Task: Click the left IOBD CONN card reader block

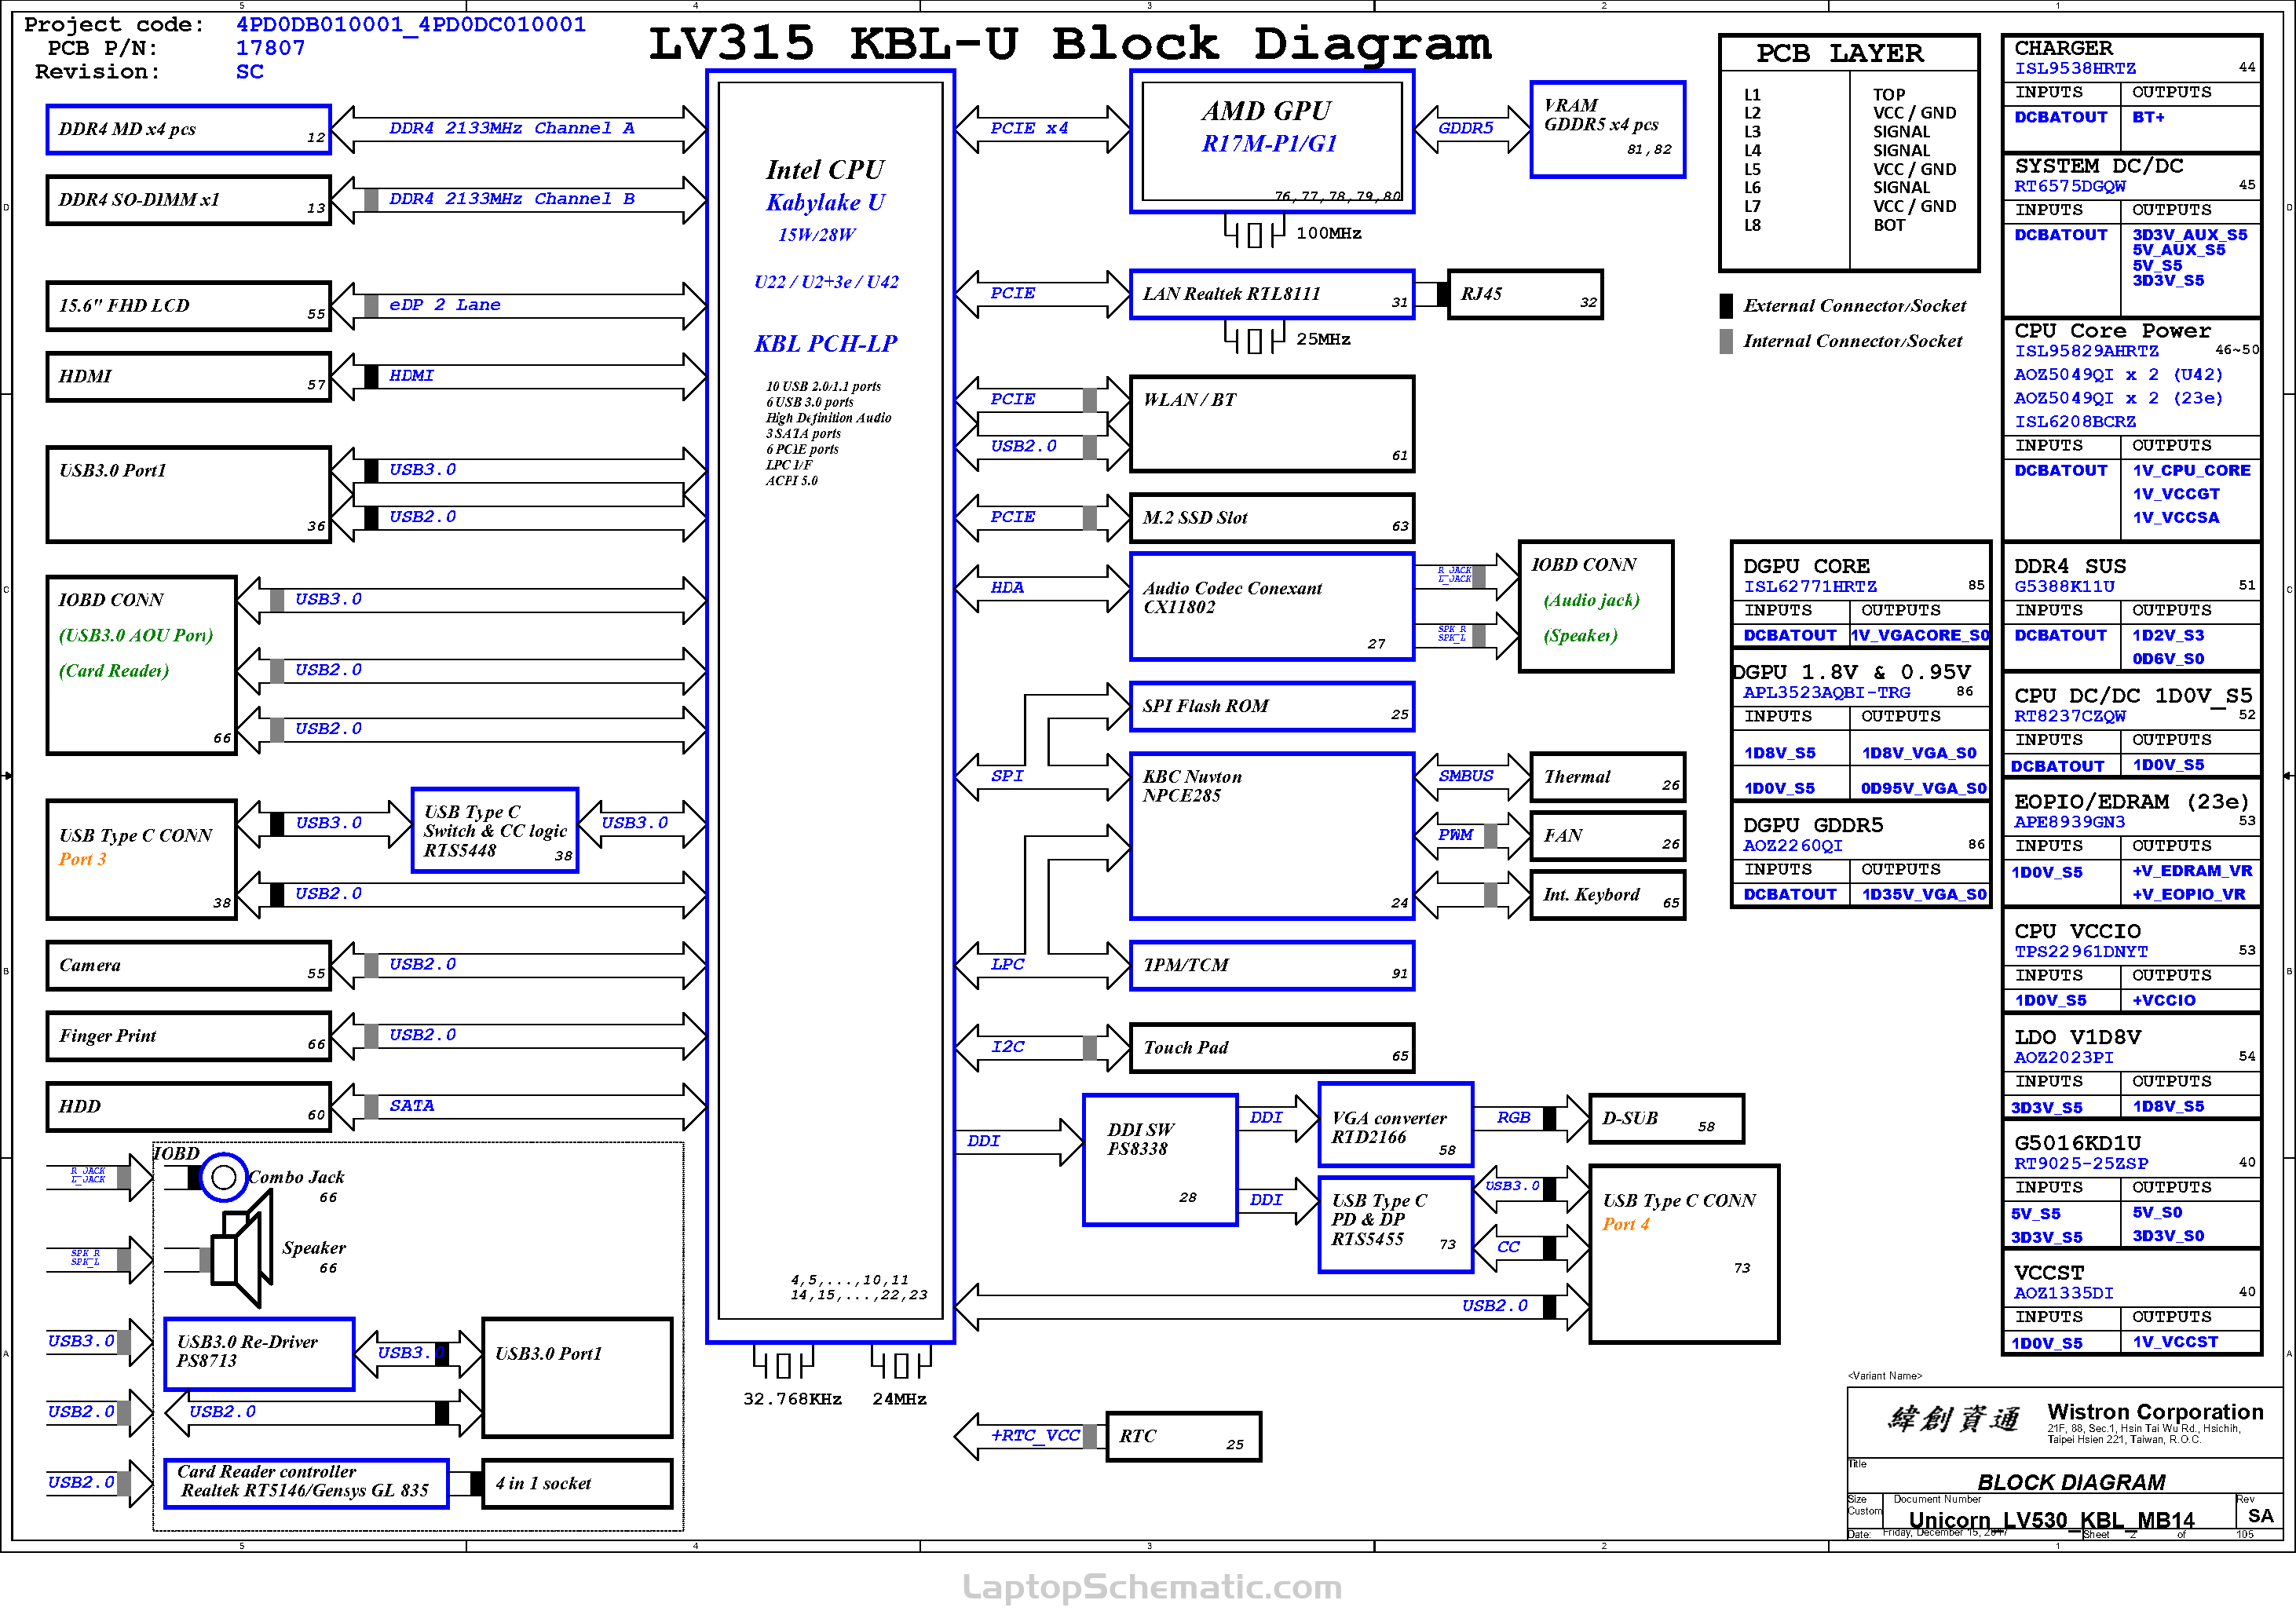Action: (x=141, y=665)
